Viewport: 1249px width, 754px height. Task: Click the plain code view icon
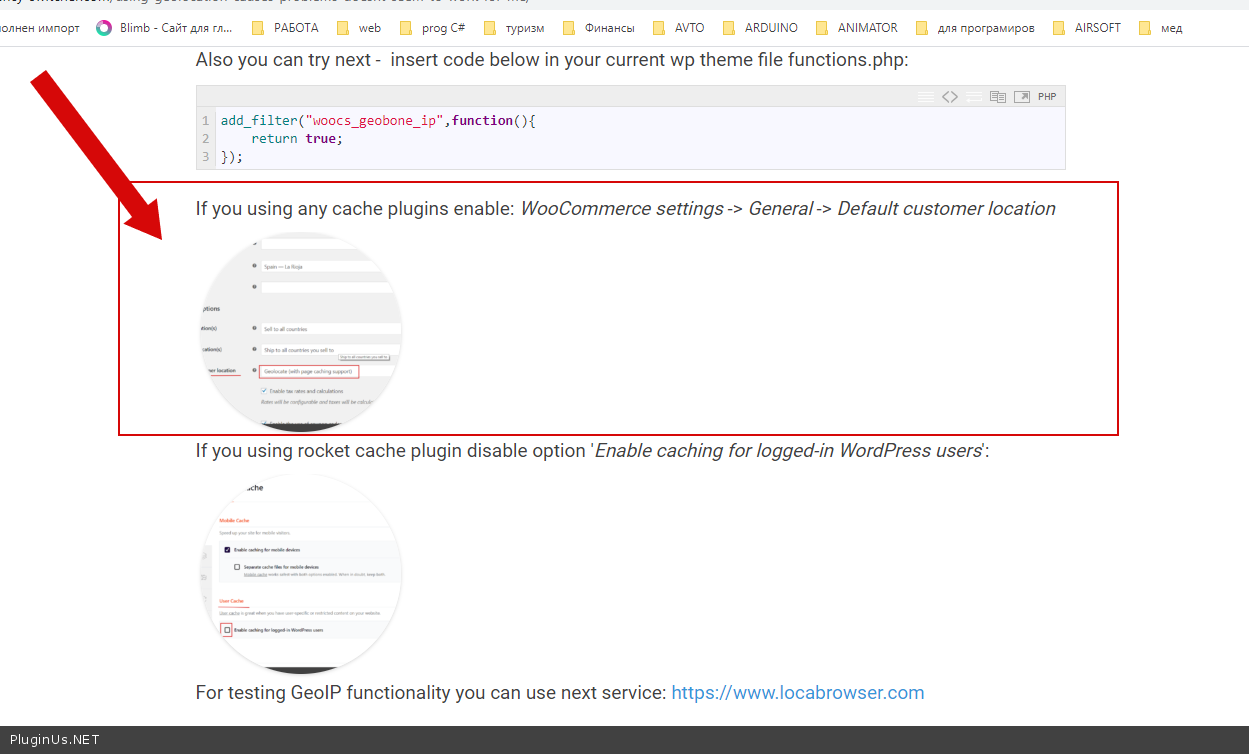point(950,97)
